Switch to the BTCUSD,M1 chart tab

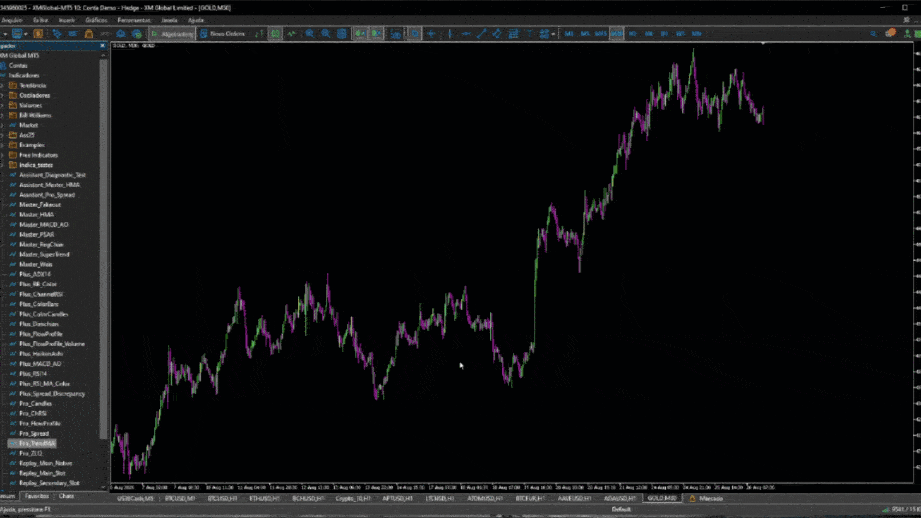[x=180, y=499]
